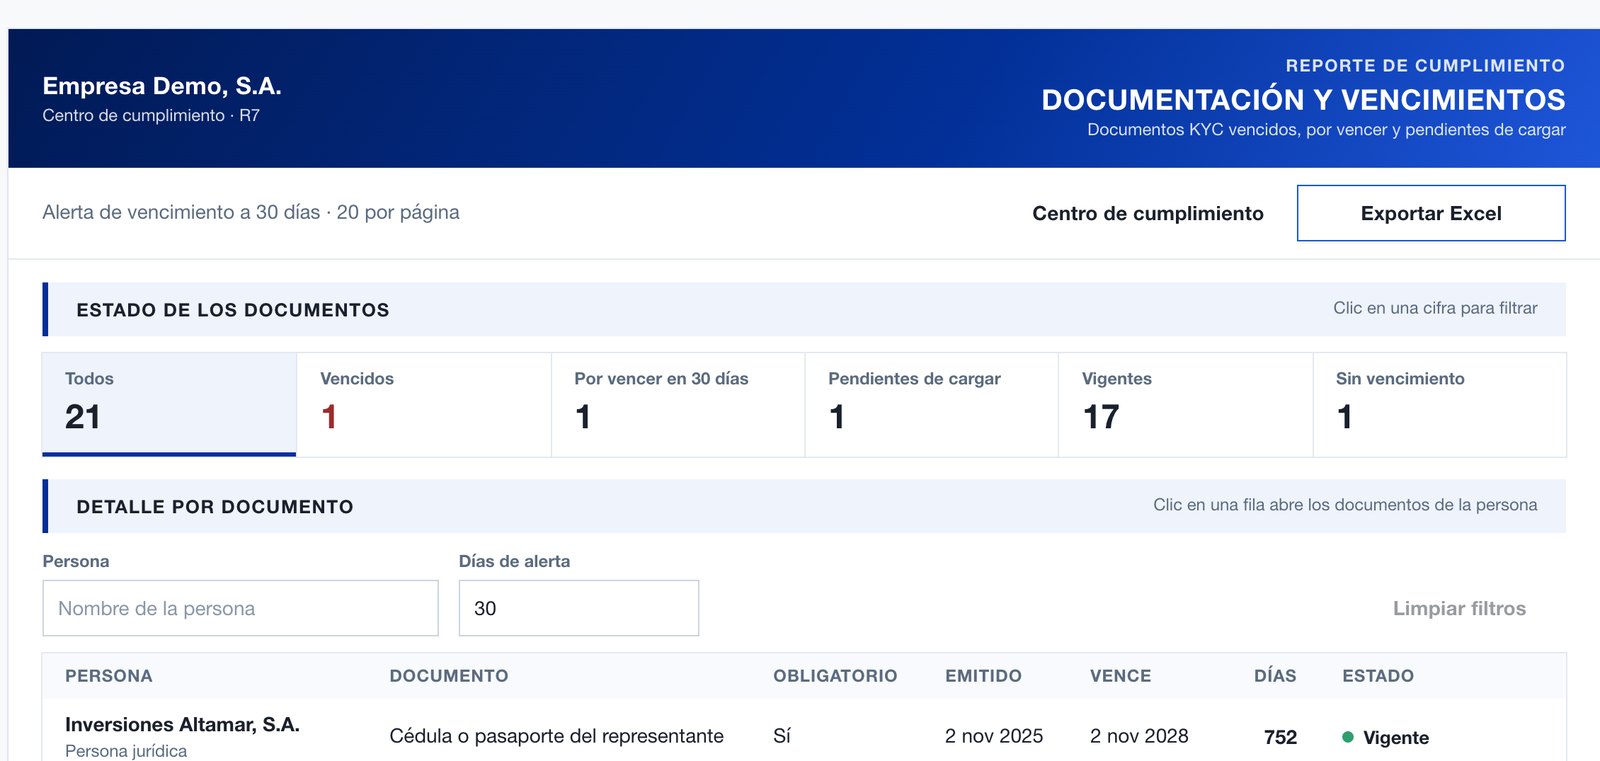Click the Empresa Demo, S.A. title
This screenshot has height=761, width=1600.
pos(162,86)
